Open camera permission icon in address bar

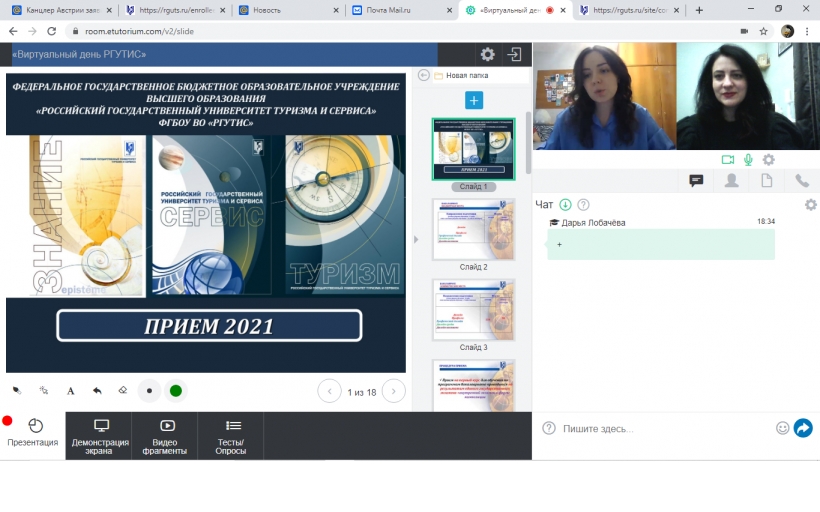pyautogui.click(x=744, y=31)
